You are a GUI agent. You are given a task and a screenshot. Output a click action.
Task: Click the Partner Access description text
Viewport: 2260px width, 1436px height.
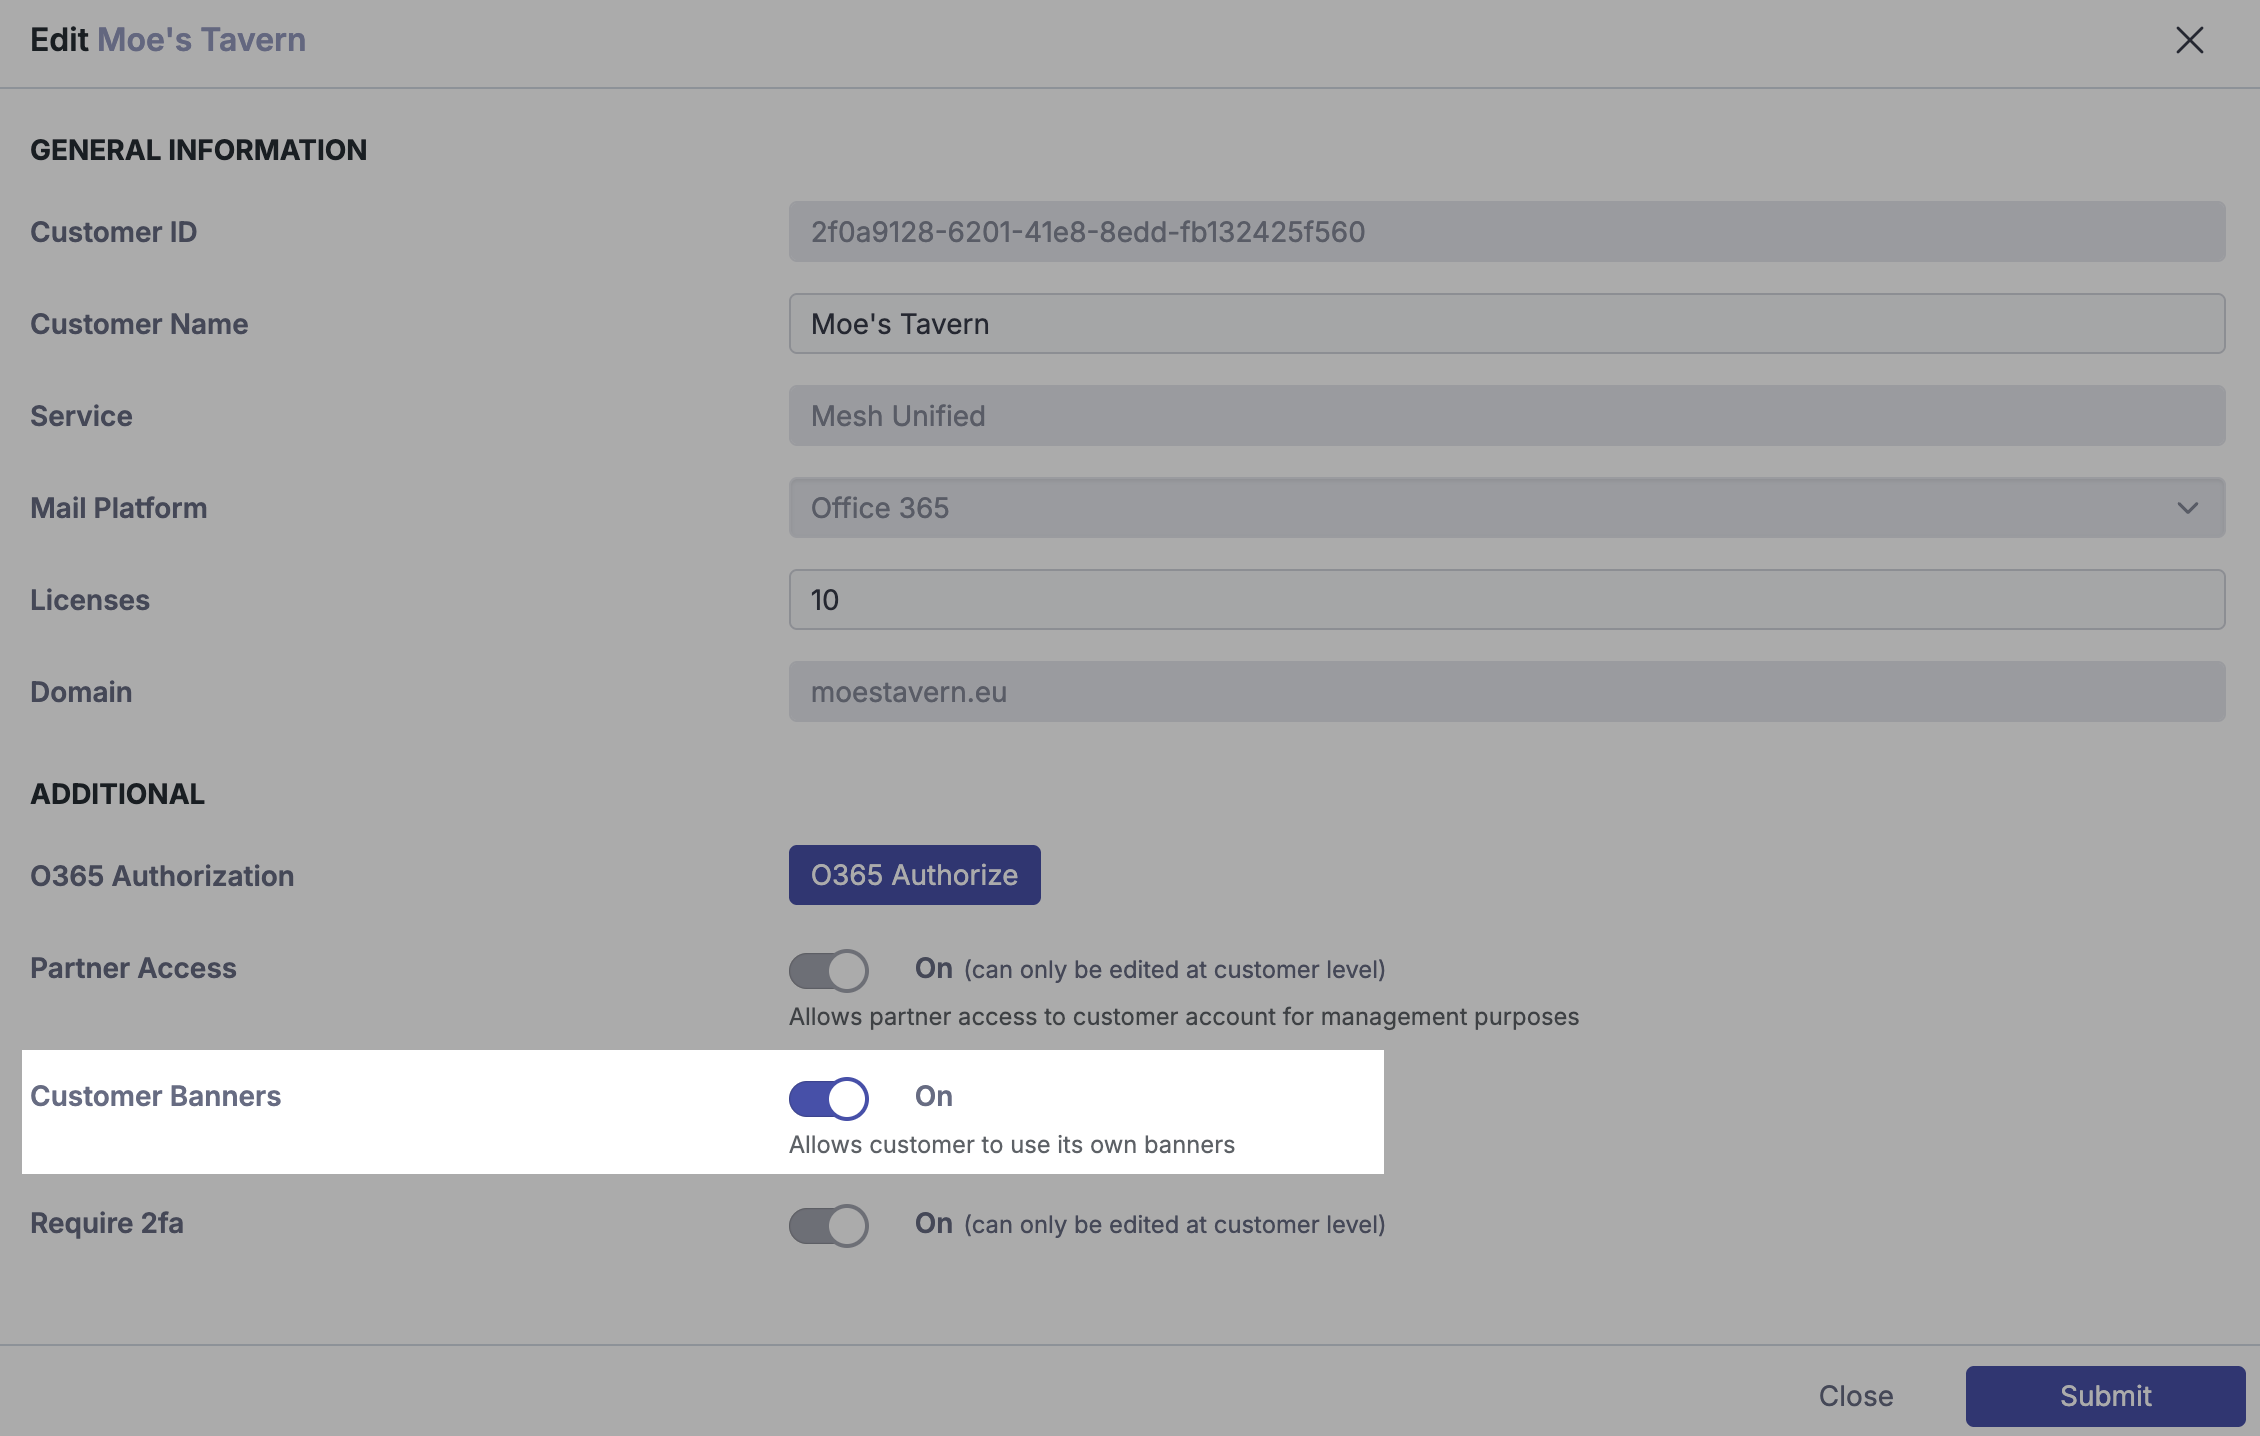[x=1183, y=1017]
